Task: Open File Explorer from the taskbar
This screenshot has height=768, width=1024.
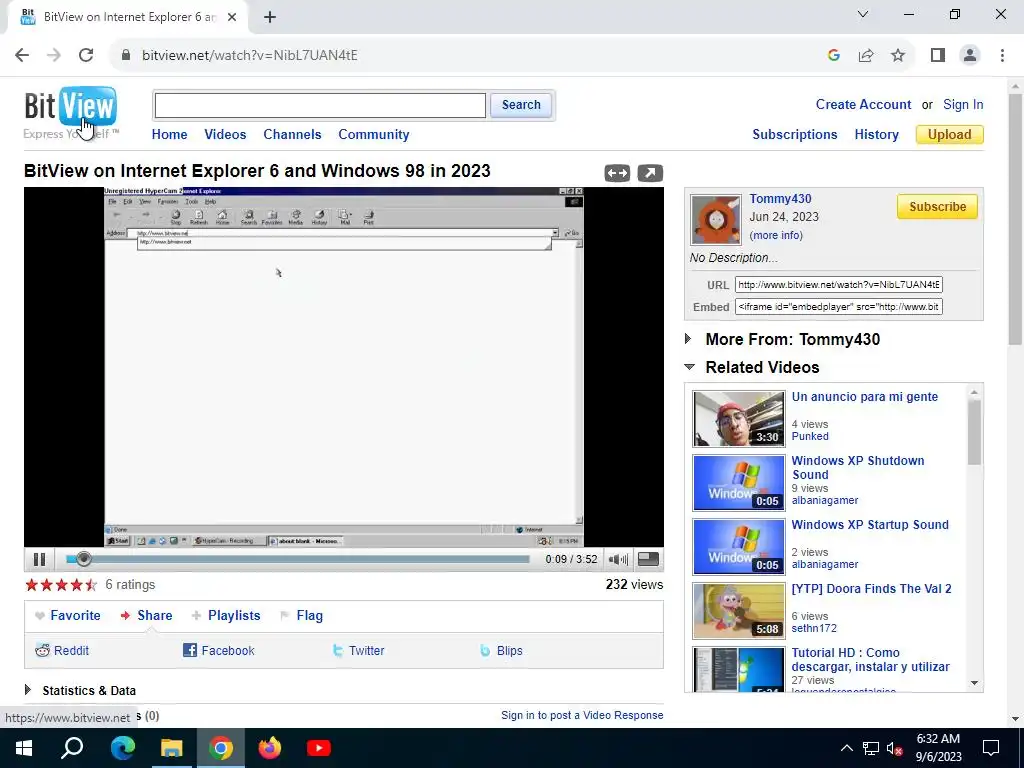Action: pos(172,748)
